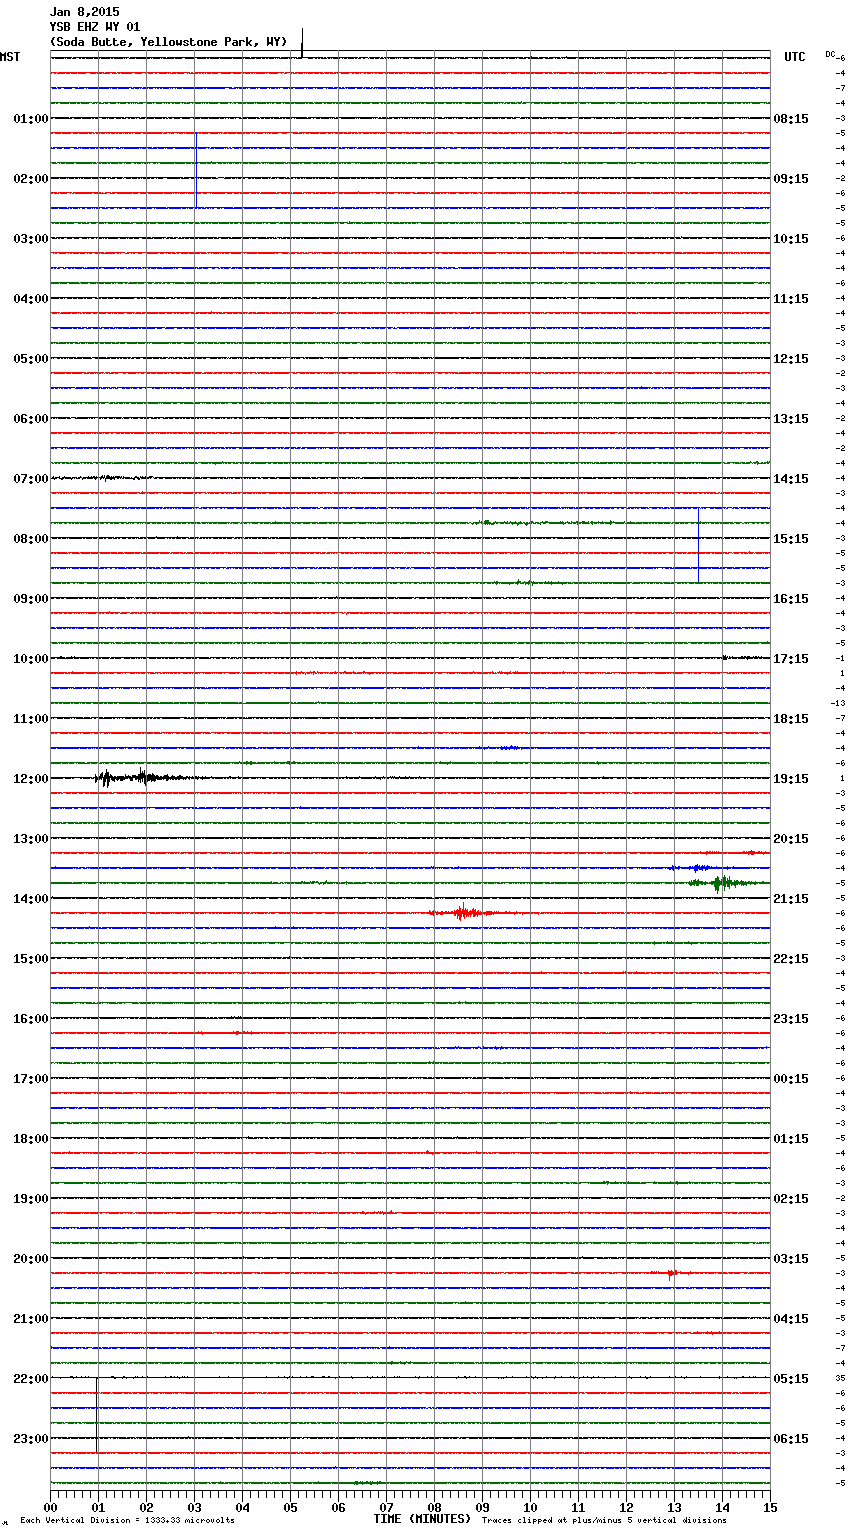The height and width of the screenshot is (1534, 850).
Task: Select the 05:00 MST row label
Action: point(30,359)
